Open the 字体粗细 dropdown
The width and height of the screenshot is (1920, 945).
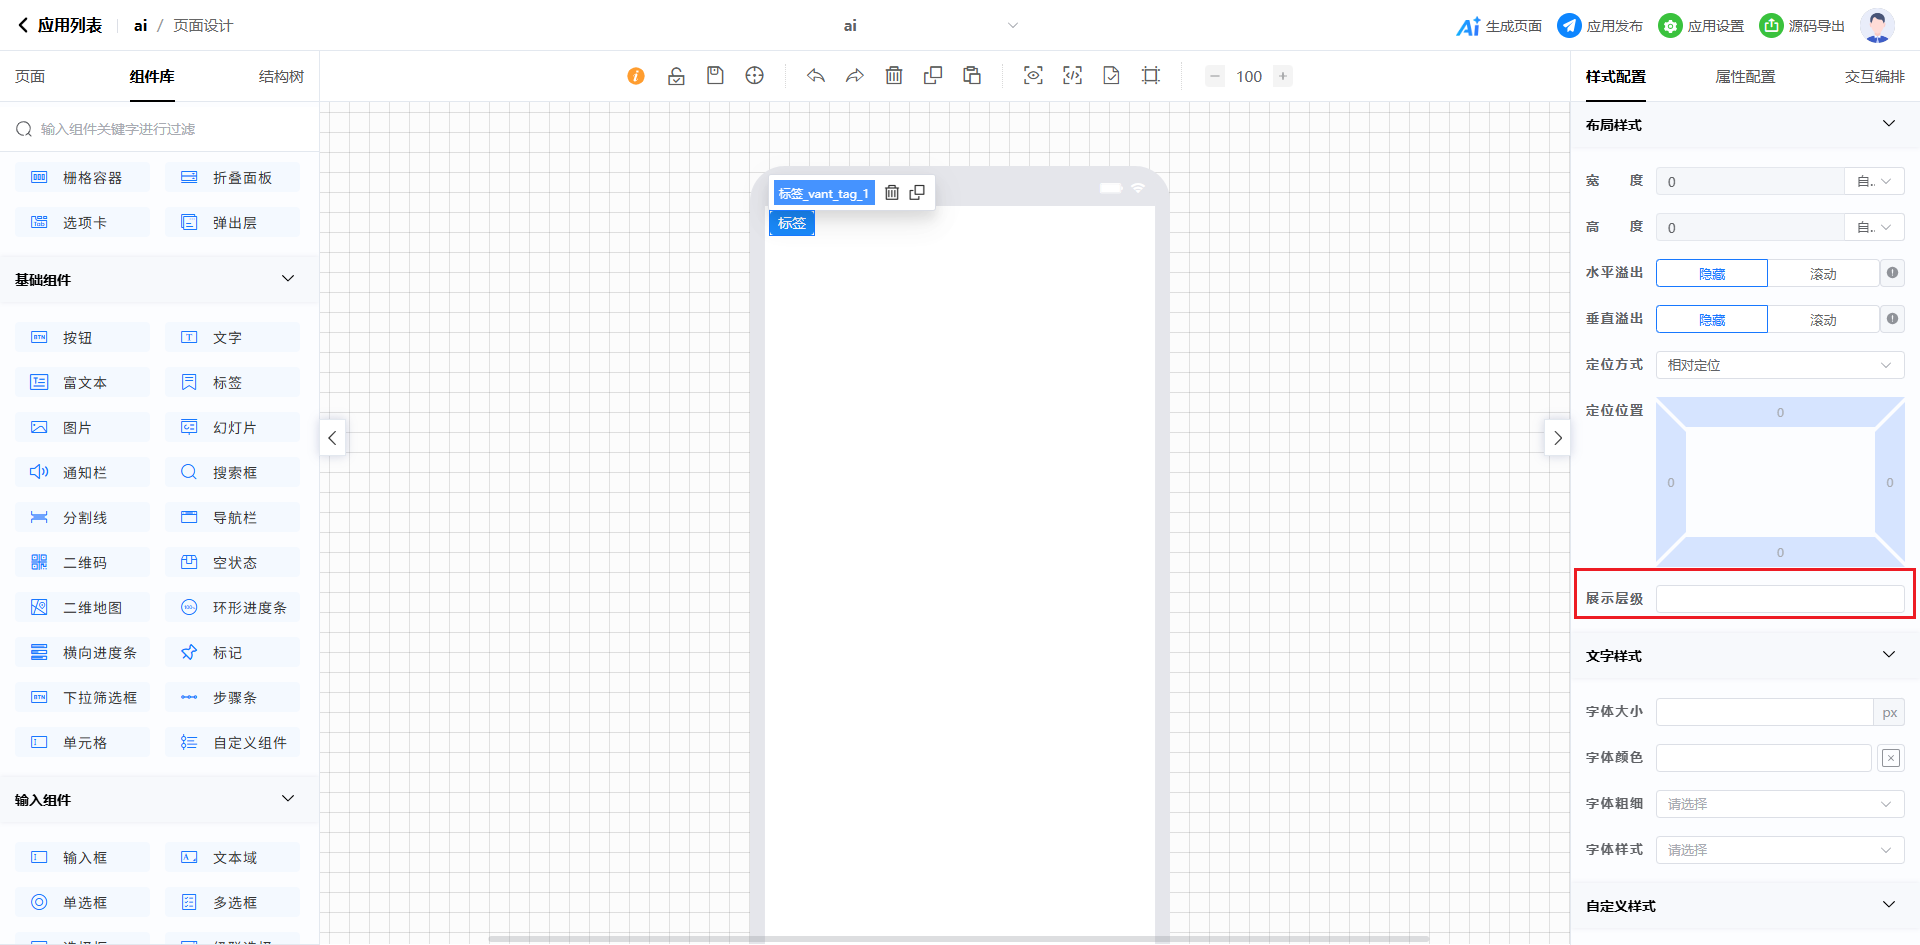pyautogui.click(x=1779, y=804)
